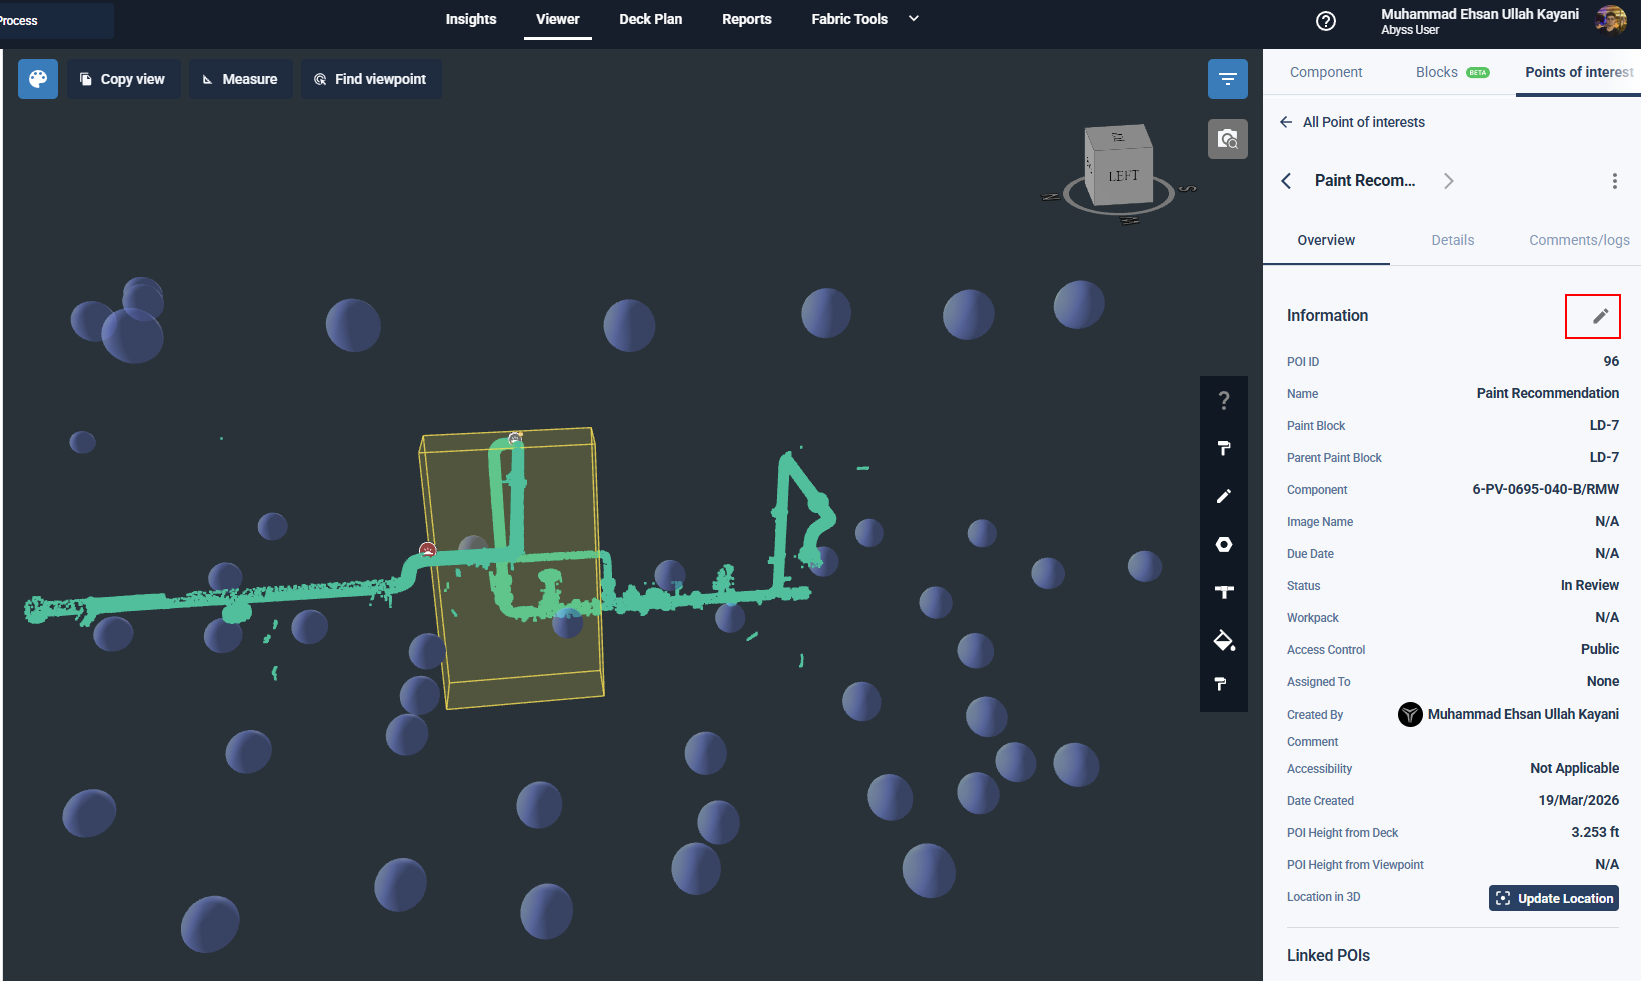
Task: Open the help question mark icon in header
Action: pos(1326,21)
